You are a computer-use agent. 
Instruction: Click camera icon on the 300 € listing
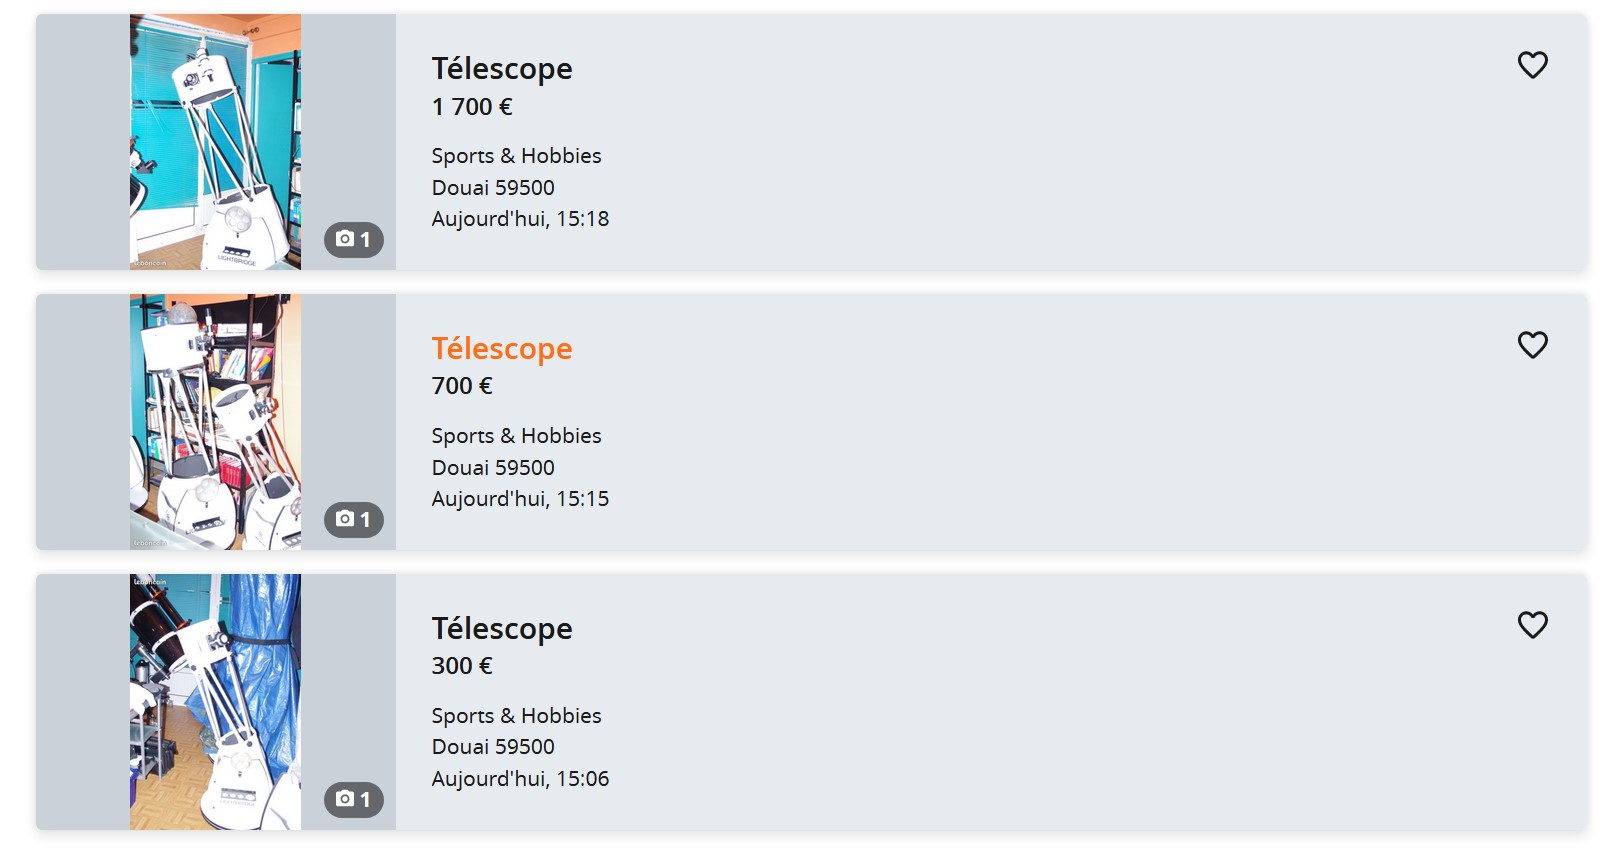pos(345,799)
